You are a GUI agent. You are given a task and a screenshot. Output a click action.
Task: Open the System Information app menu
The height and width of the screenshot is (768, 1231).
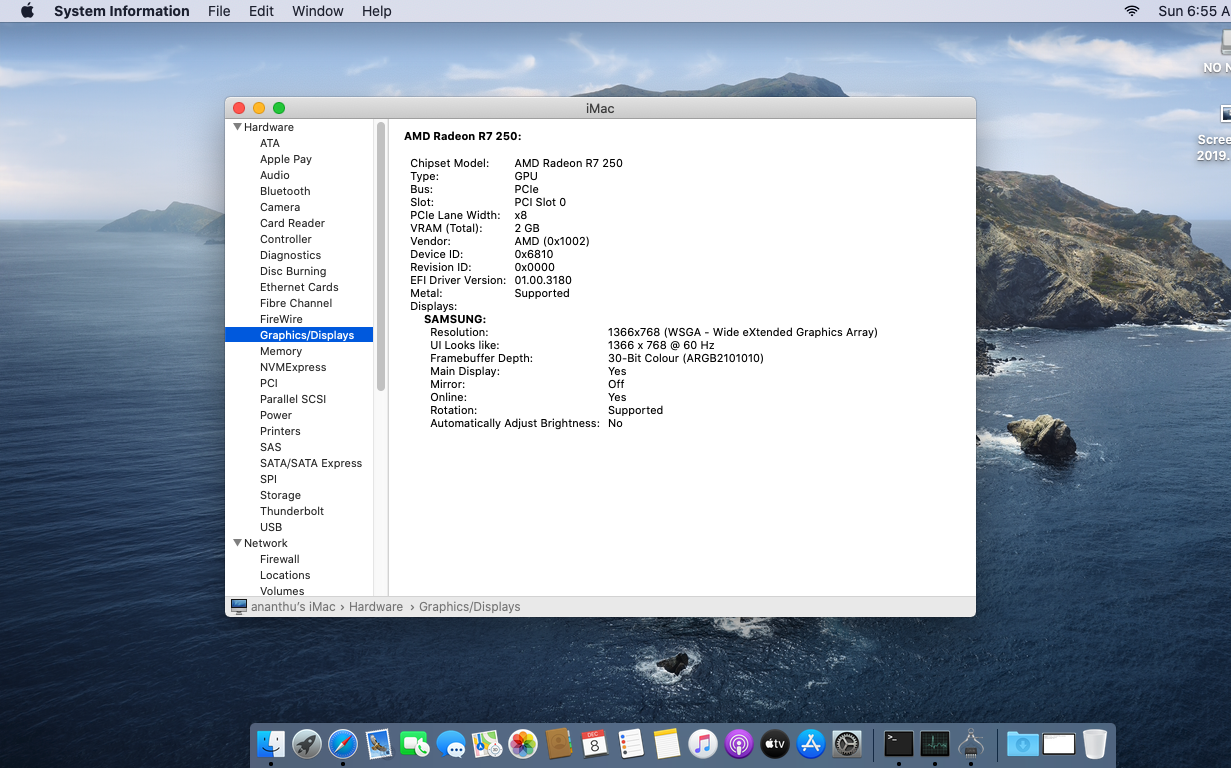pyautogui.click(x=121, y=11)
